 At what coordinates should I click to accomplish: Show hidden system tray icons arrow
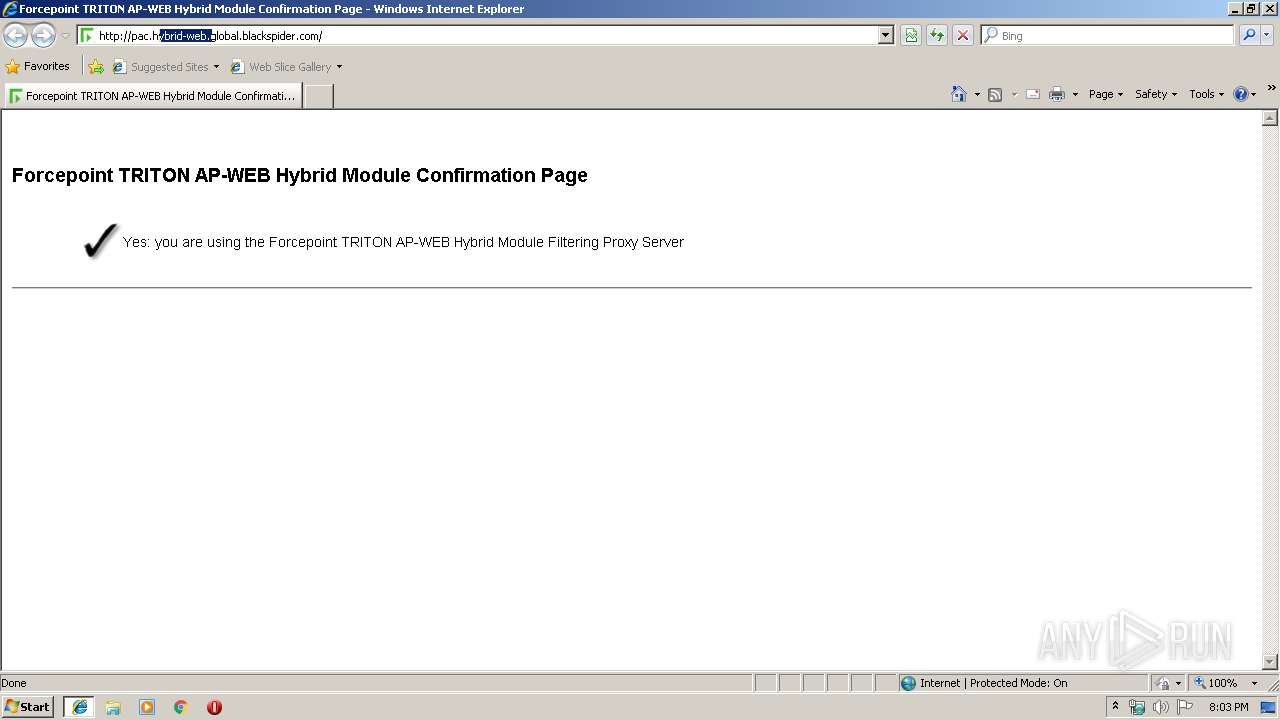tap(1115, 706)
